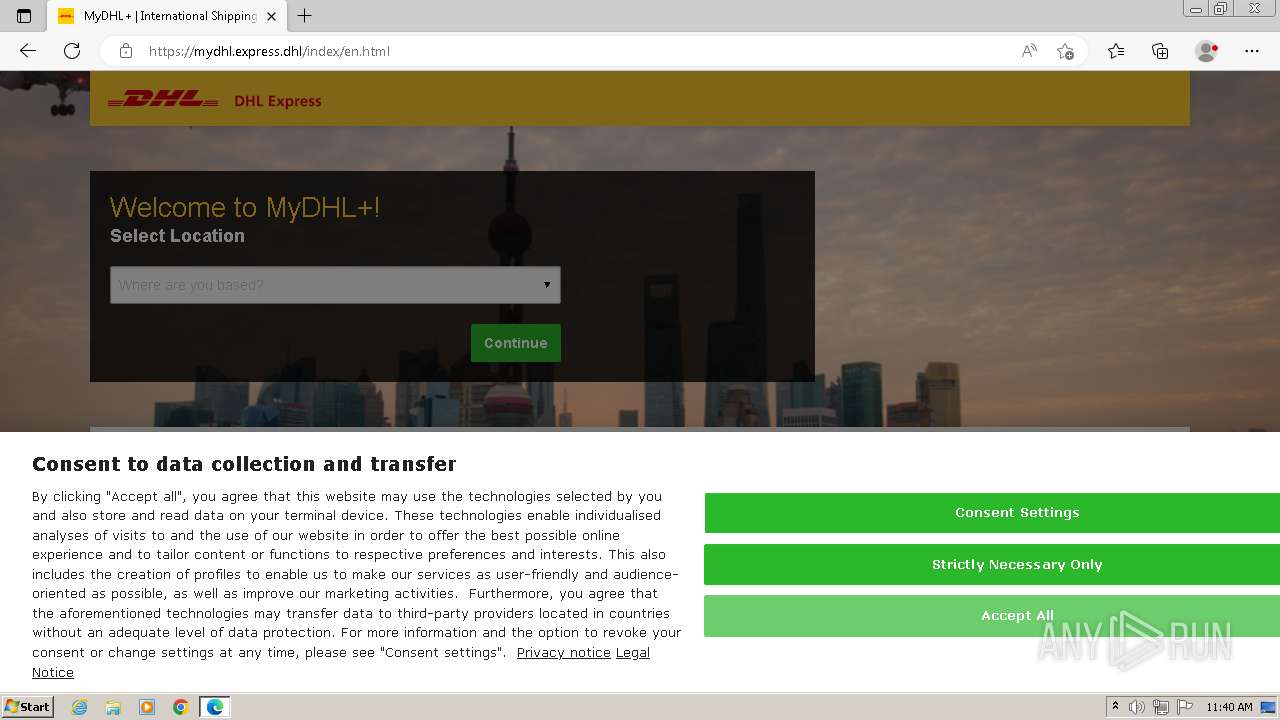Open the Privacy notice link

[564, 652]
